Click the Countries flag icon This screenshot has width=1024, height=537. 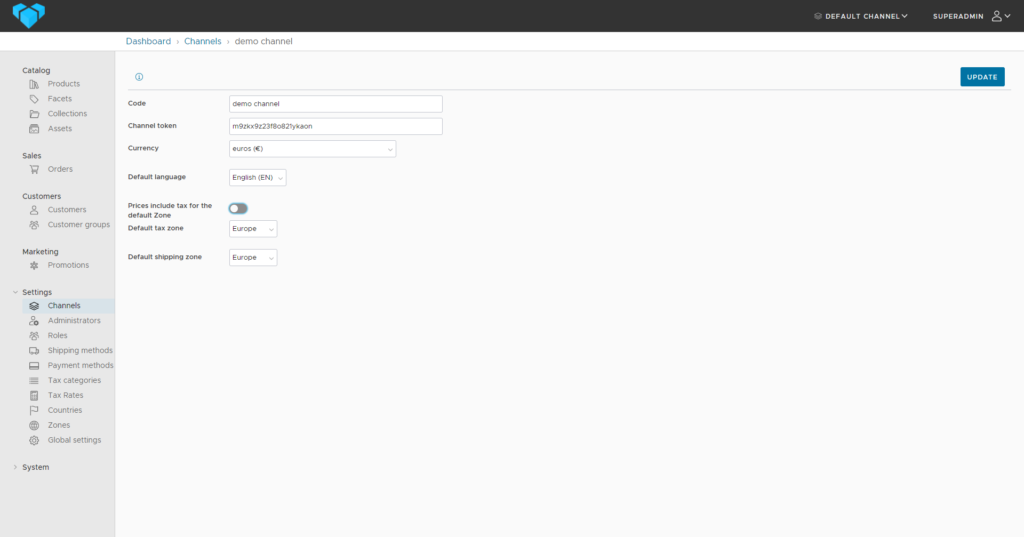pos(34,411)
